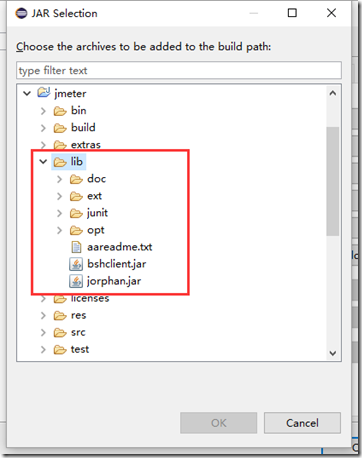Select the src folder label

point(78,332)
